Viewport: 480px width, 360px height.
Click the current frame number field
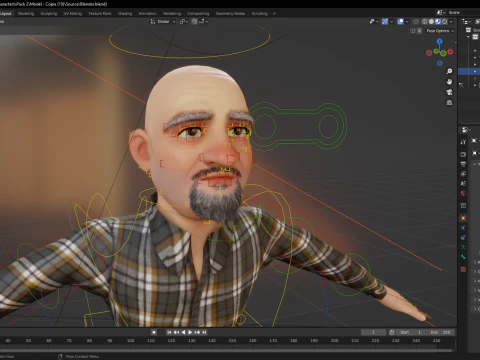[x=373, y=332]
